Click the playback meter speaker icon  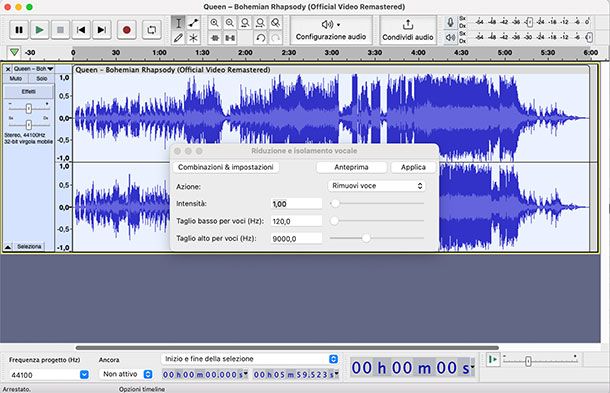450,37
